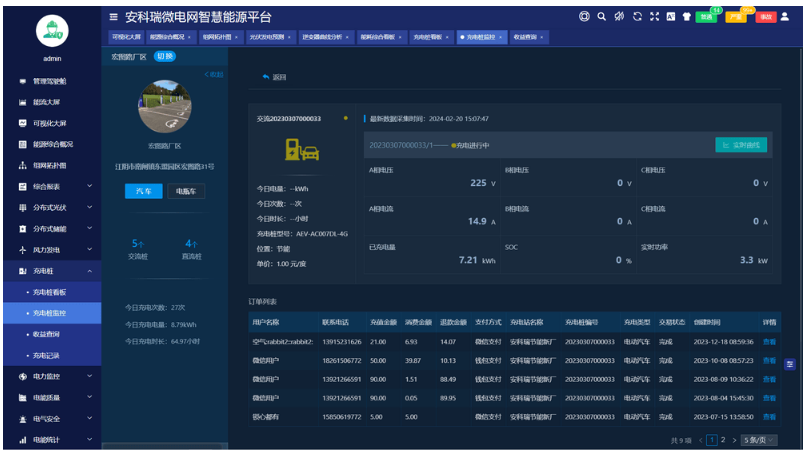Open the theme shirt icon
Viewport: 808px width, 459px height.
point(686,17)
